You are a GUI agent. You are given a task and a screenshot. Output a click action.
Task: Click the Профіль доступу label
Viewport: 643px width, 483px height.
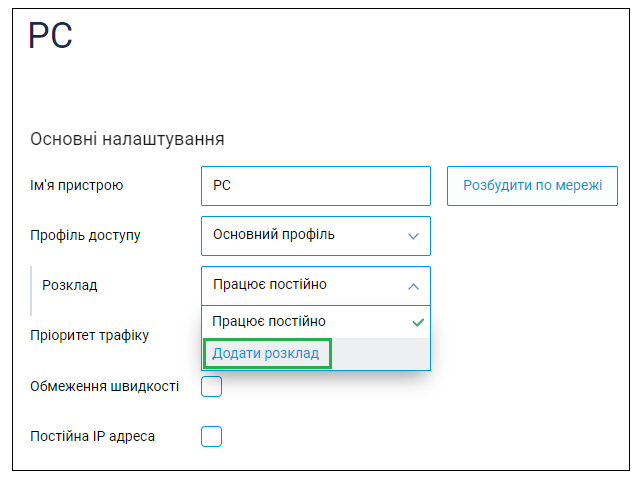85,236
